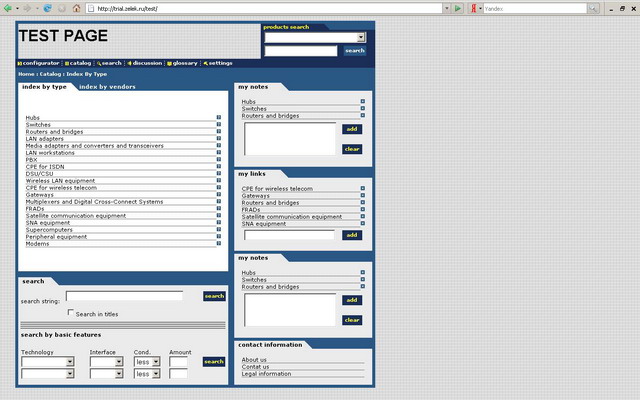Open the second-row Cond. dropdown showing less
Screen dimensions: 640x400
point(156,373)
